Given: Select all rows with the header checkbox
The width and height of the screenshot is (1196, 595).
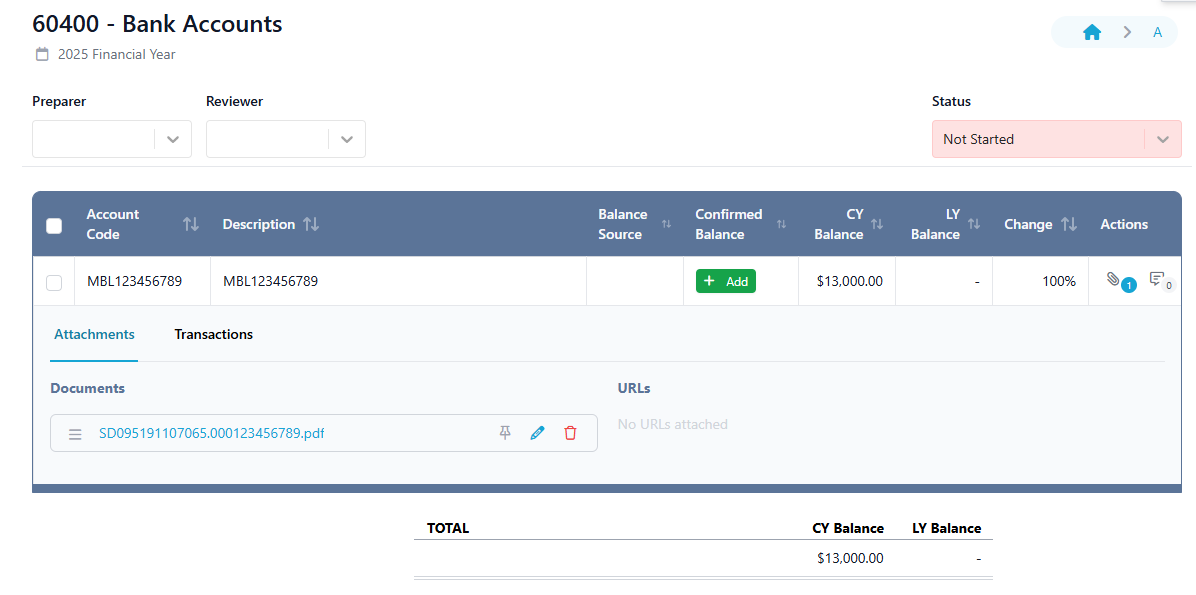Looking at the screenshot, I should (54, 227).
